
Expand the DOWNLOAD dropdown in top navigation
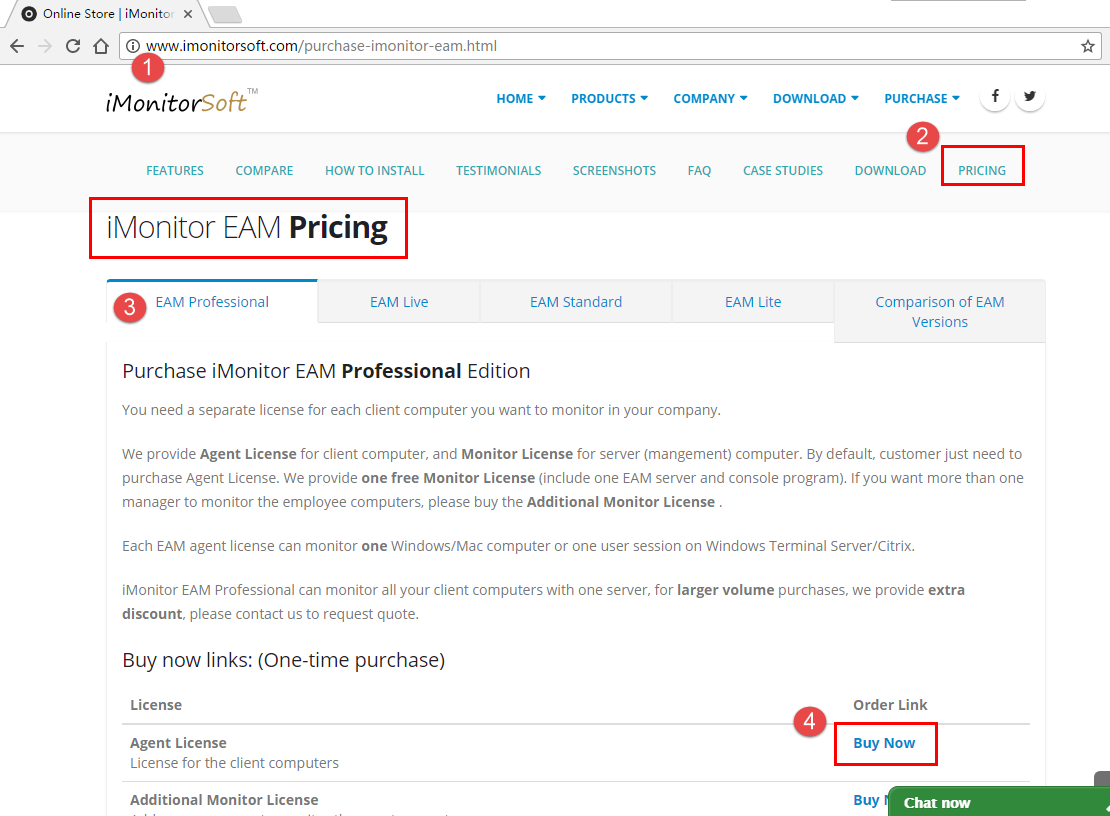(816, 98)
